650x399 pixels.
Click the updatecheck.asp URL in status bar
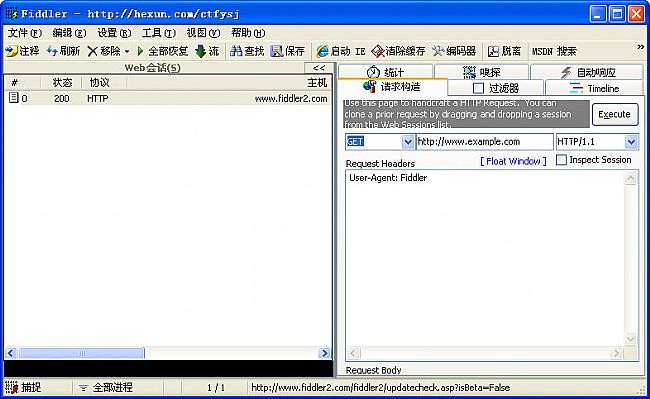(x=381, y=387)
